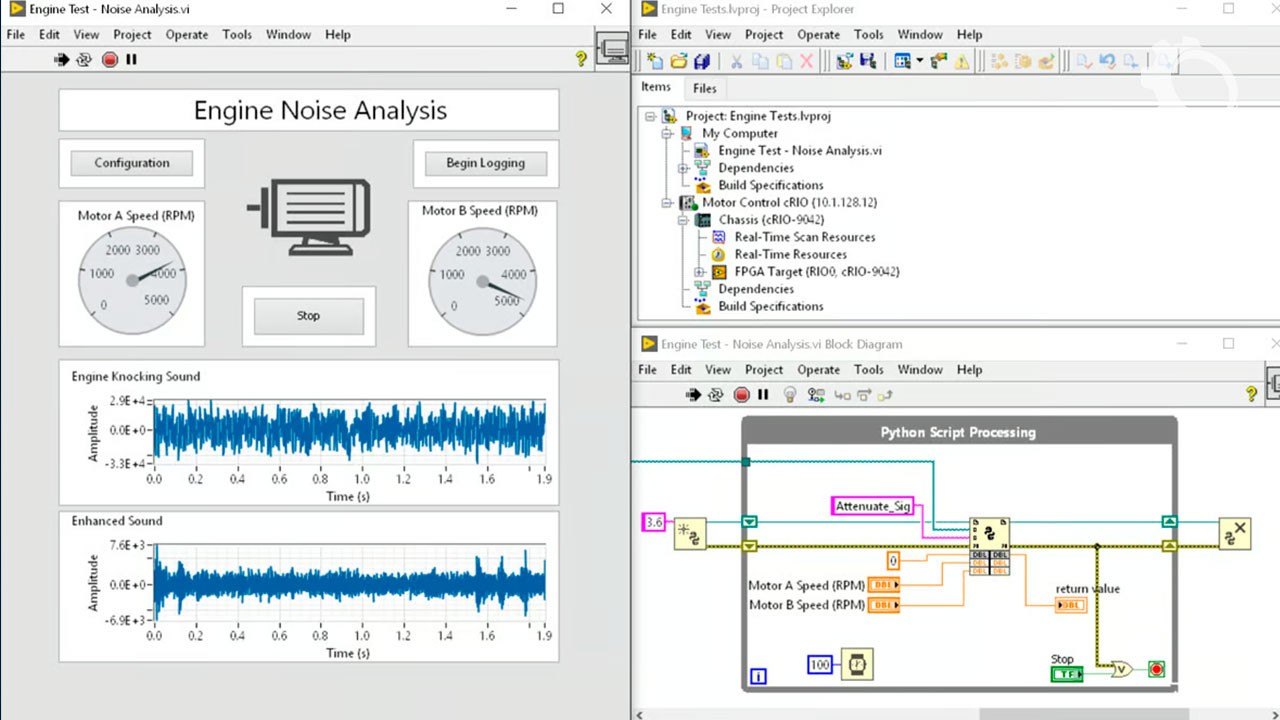This screenshot has width=1280, height=720.
Task: Collapse the My Computer tree node
Action: pyautogui.click(x=667, y=133)
